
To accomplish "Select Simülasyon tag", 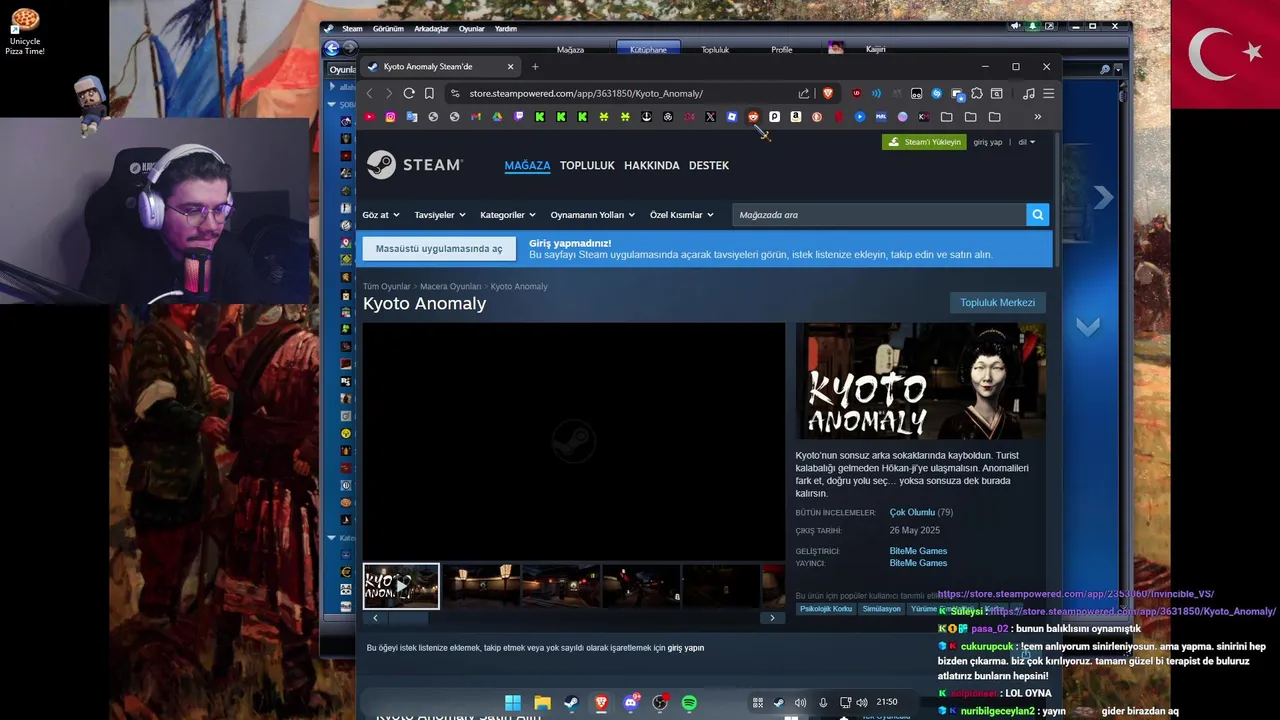I will [x=881, y=609].
